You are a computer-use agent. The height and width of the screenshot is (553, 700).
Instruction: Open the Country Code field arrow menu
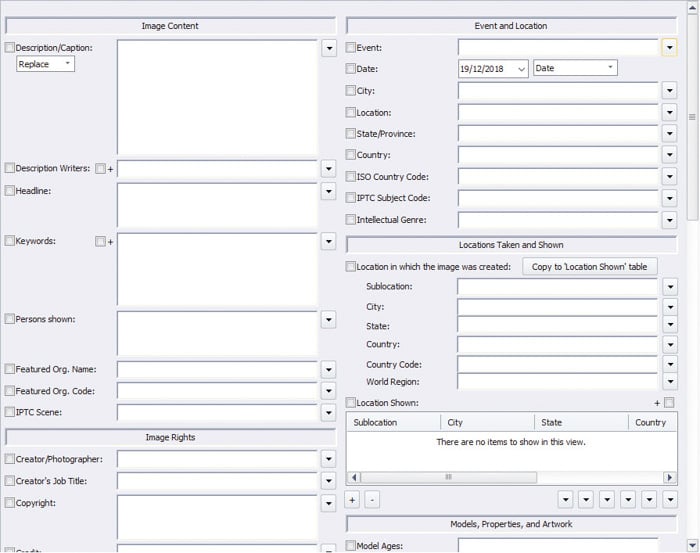pos(670,364)
